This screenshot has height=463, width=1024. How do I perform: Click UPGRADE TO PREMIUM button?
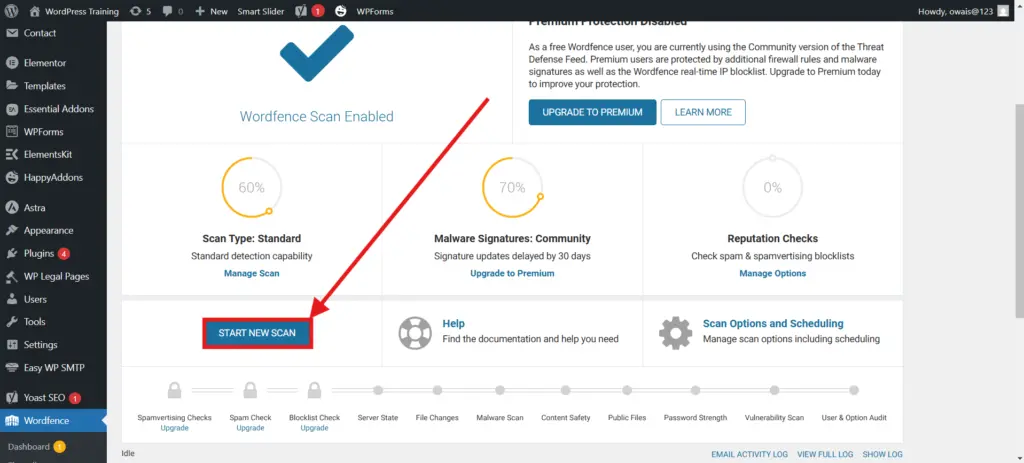tap(592, 112)
